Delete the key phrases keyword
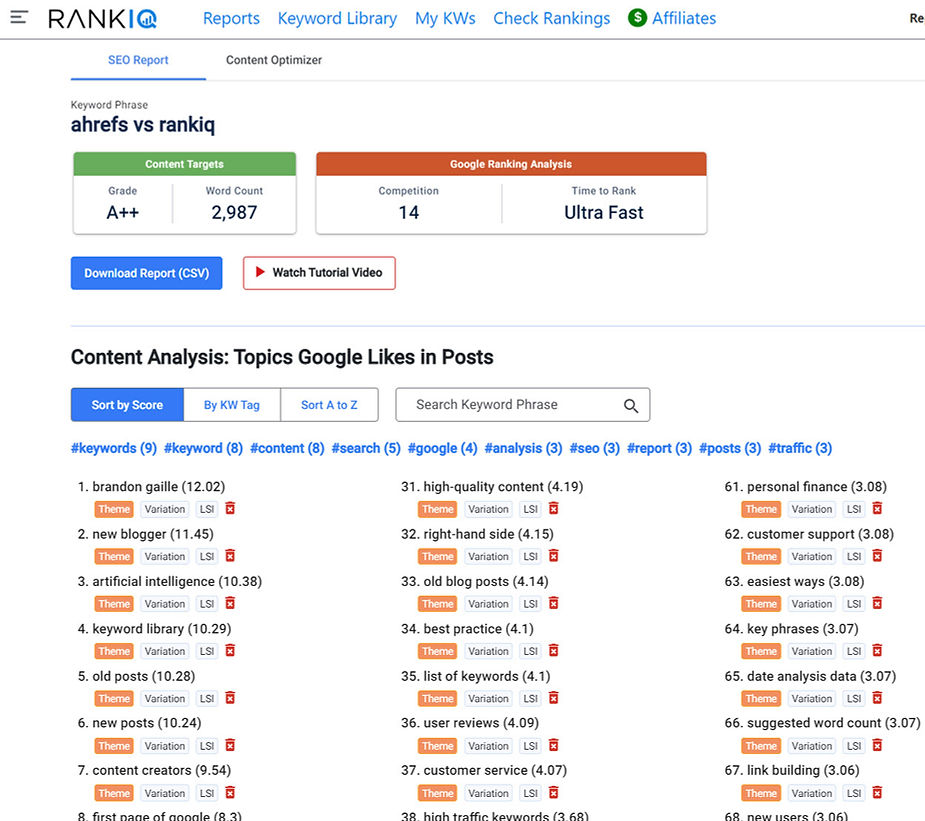 [877, 651]
